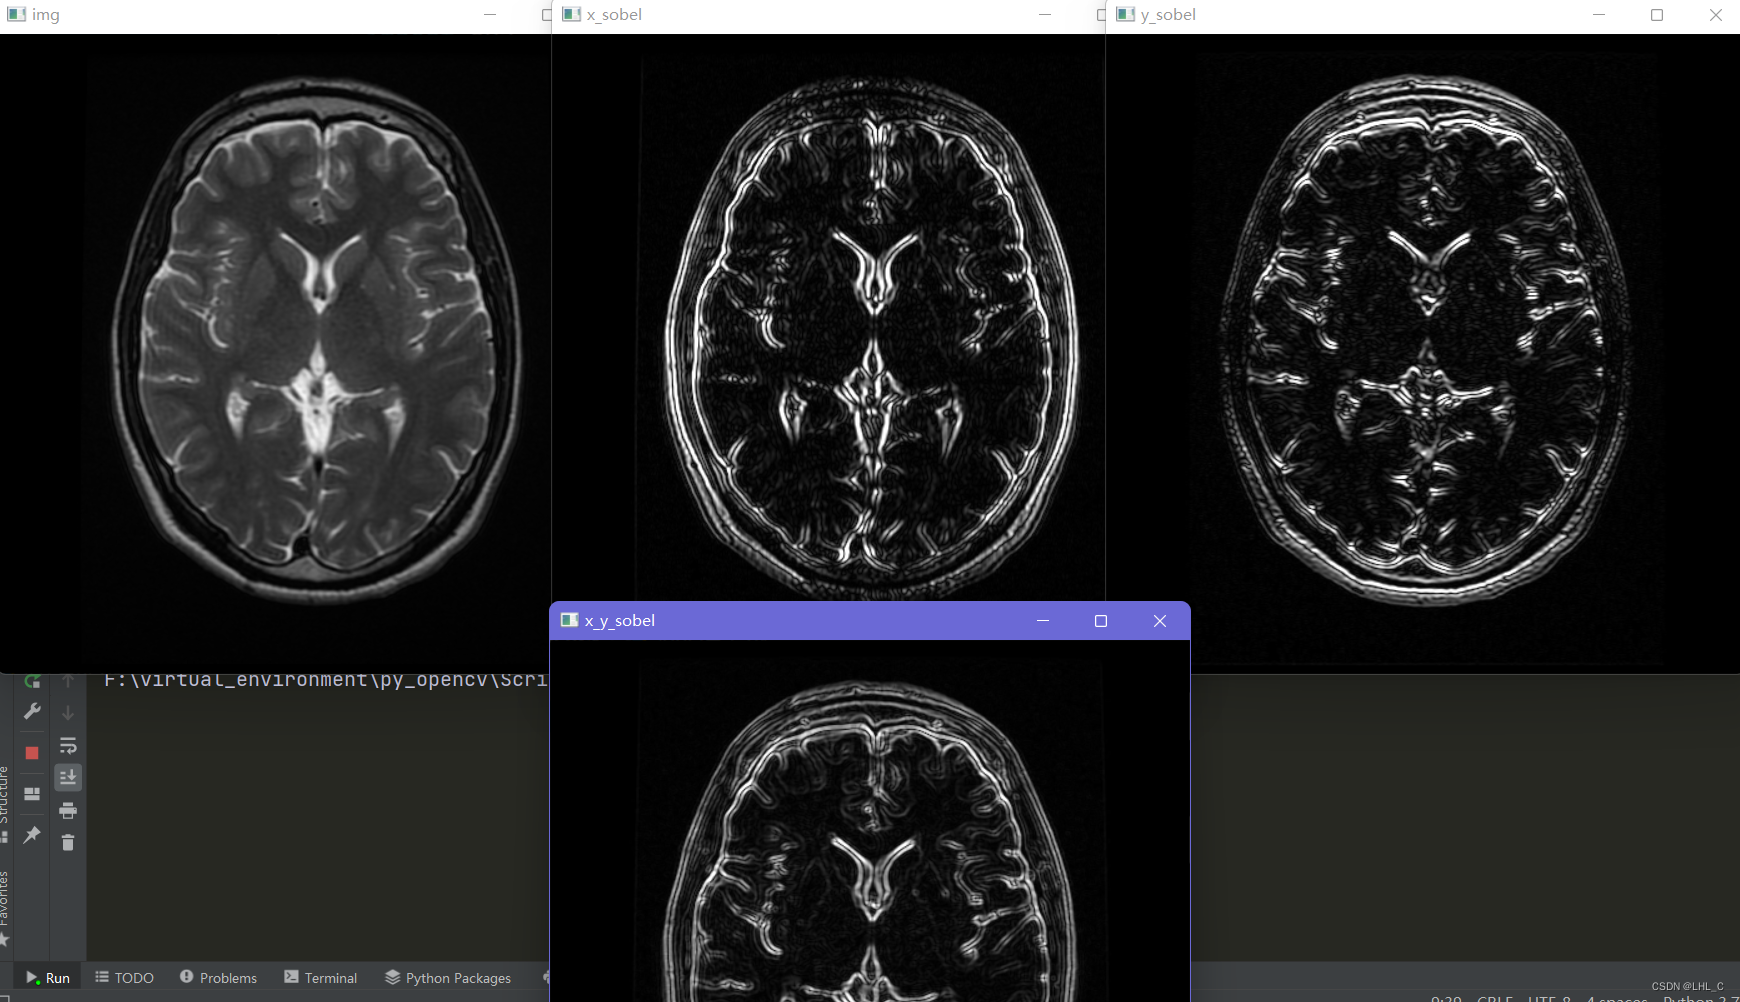This screenshot has height=1002, width=1740.
Task: Maximize the x_y_sobel window
Action: click(x=1101, y=621)
